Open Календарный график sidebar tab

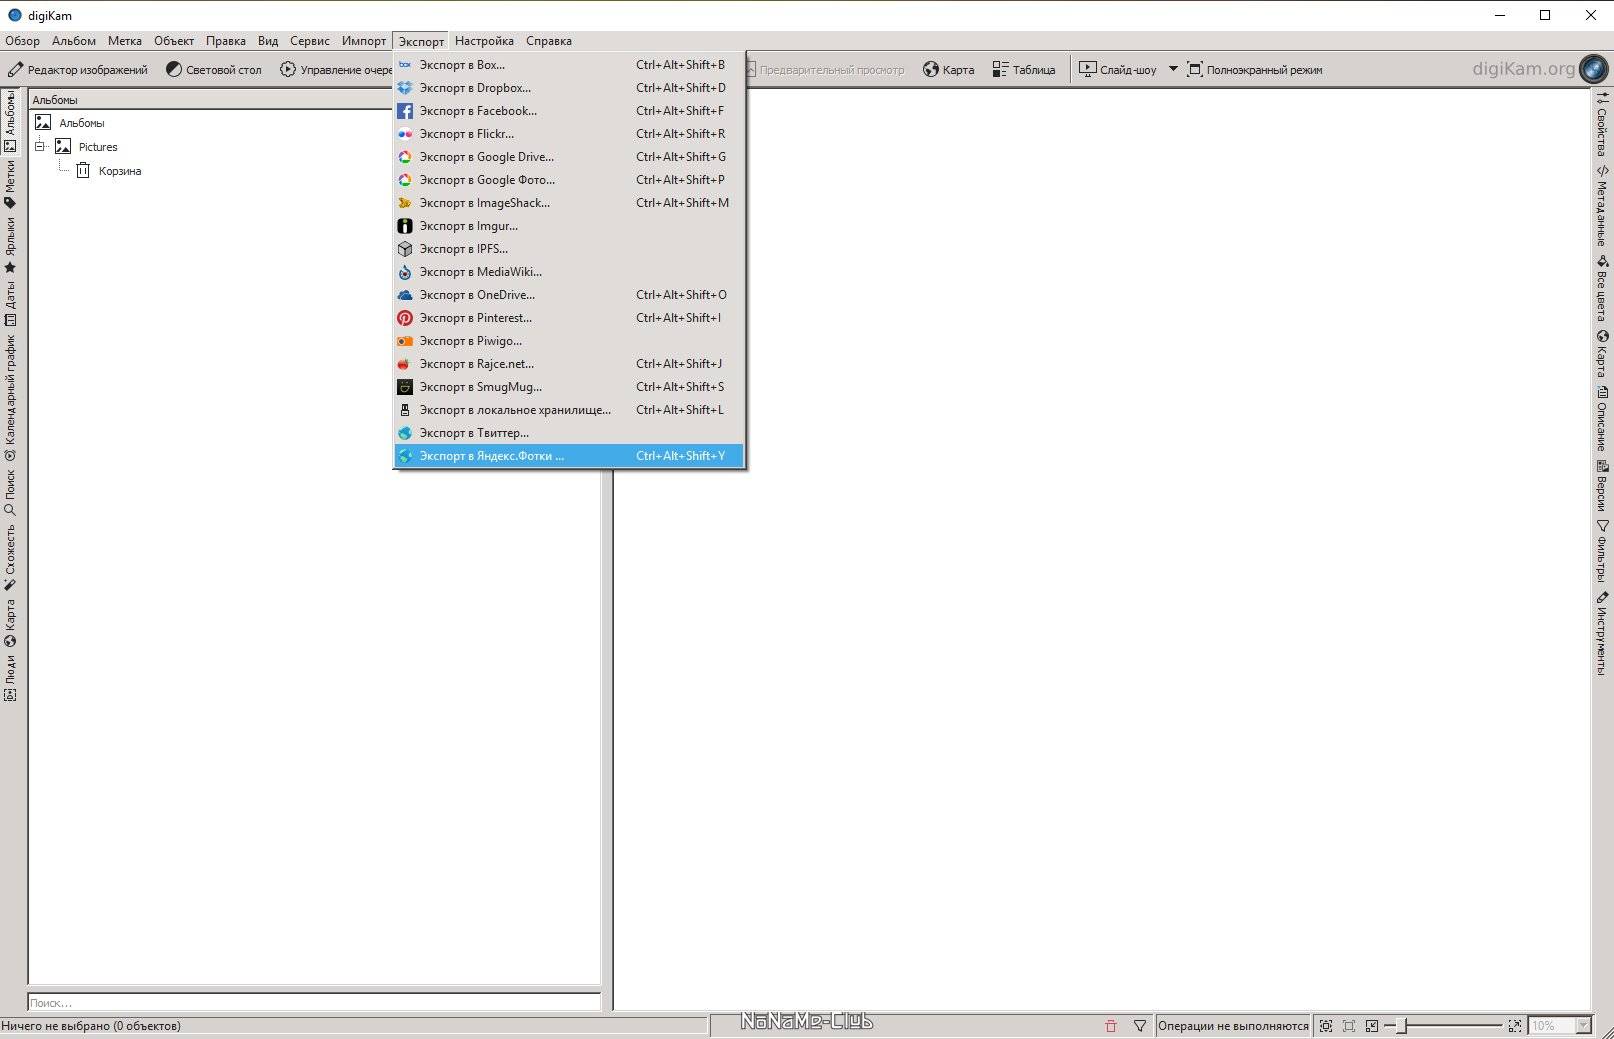(x=10, y=397)
